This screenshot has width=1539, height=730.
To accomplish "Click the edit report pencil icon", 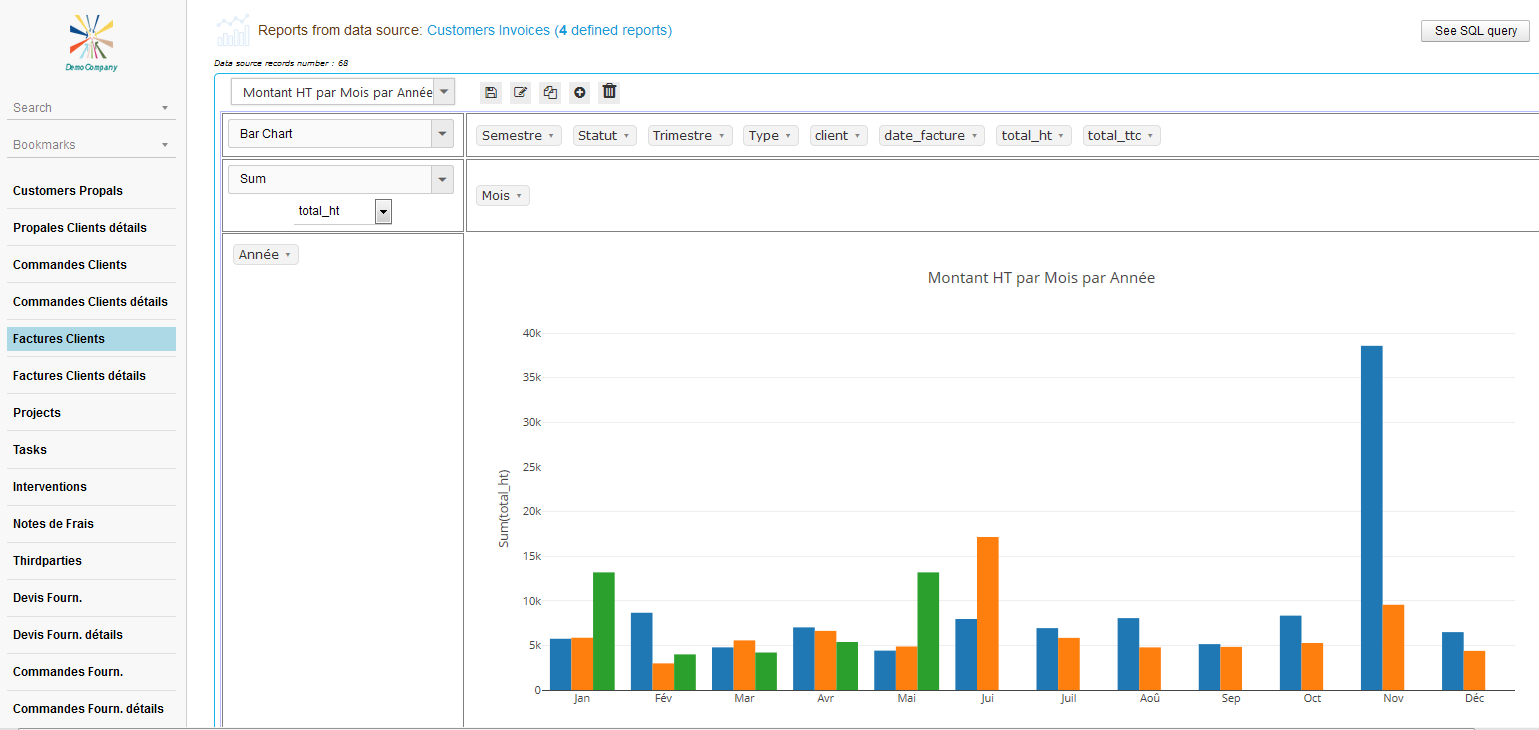I will pos(520,93).
